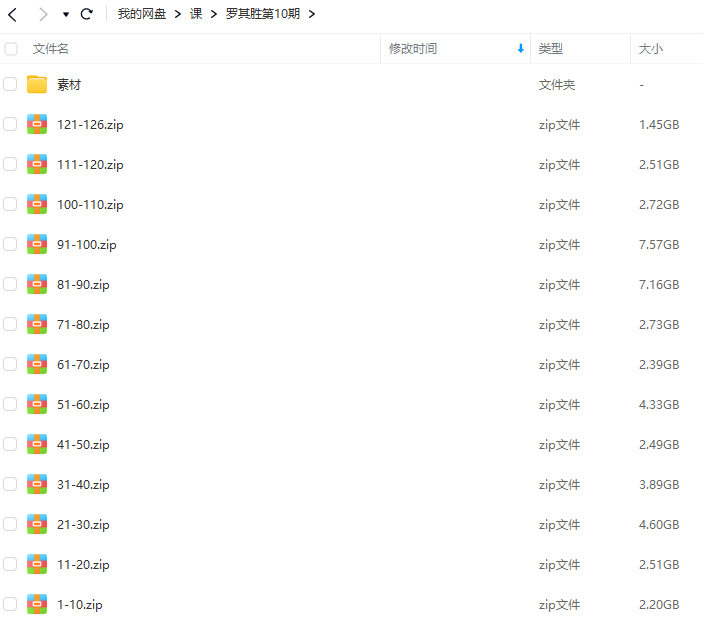The height and width of the screenshot is (625, 703).
Task: Open the navigation history dropdown arrow
Action: [x=66, y=15]
